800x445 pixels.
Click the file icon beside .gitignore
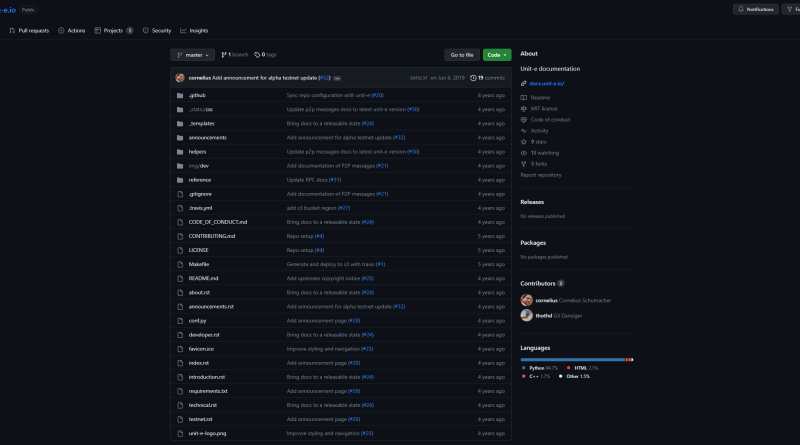click(180, 194)
